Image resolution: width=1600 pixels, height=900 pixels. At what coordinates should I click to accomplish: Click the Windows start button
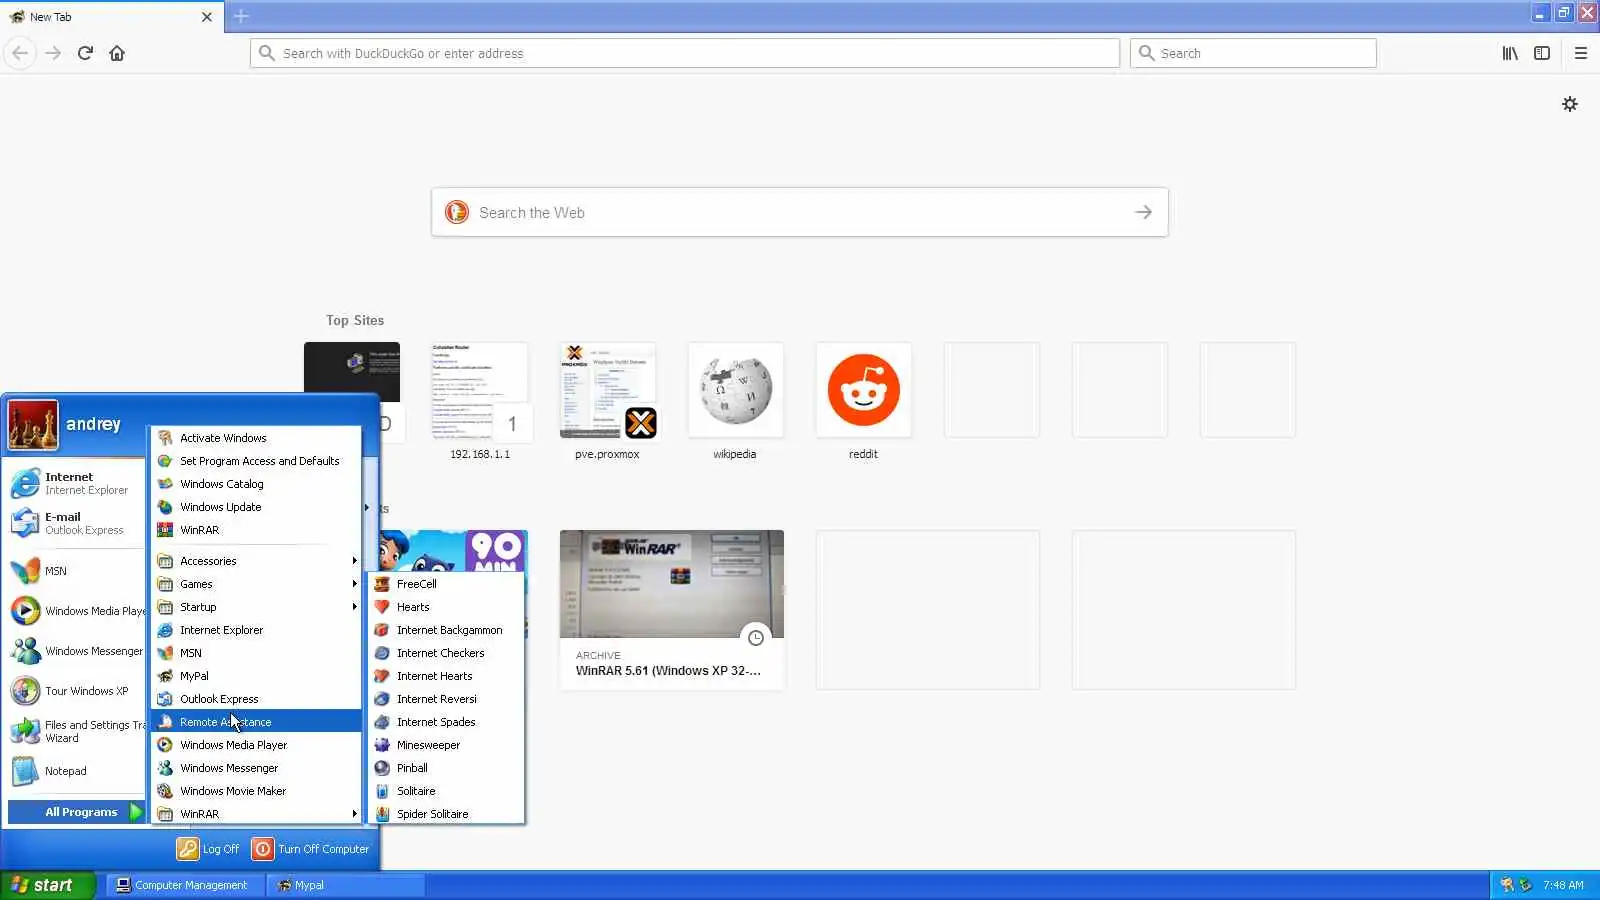coord(47,885)
